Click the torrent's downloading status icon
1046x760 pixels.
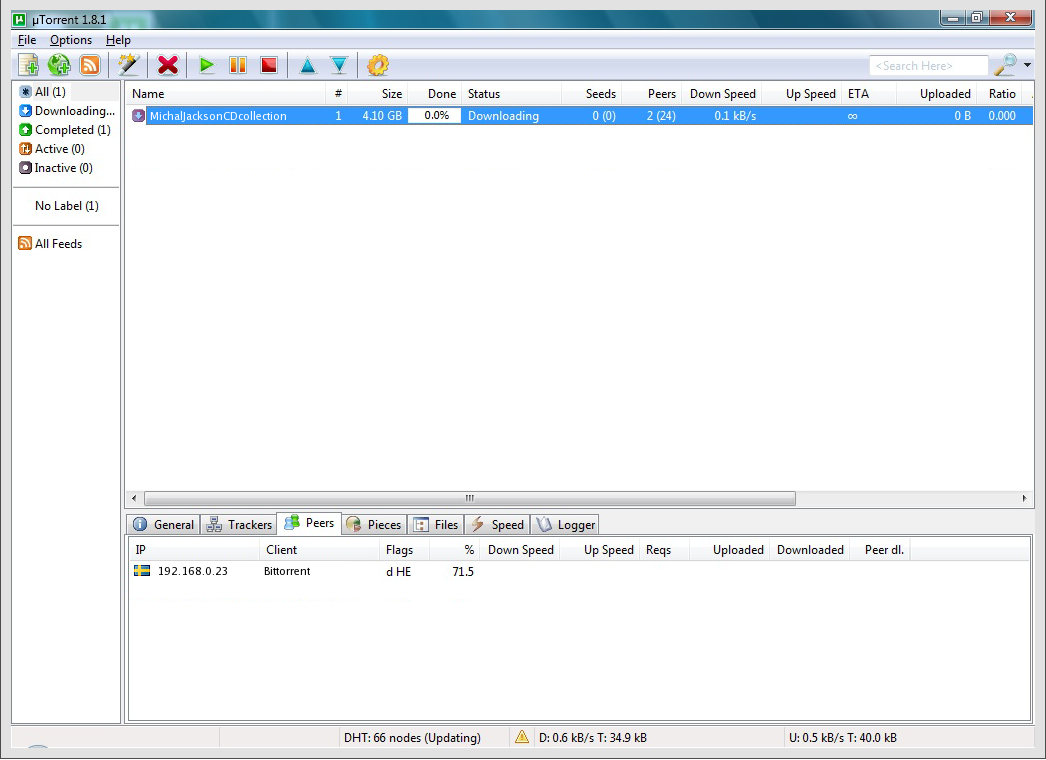(138, 115)
